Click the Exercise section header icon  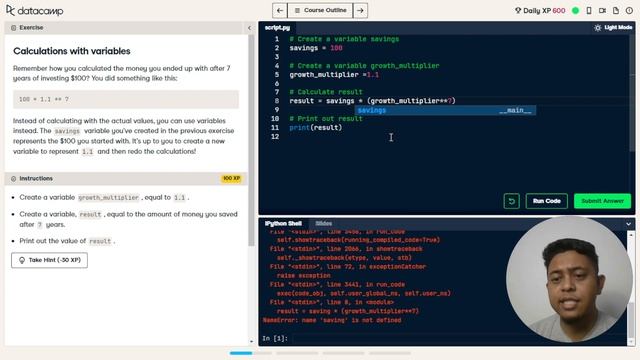tap(13, 28)
